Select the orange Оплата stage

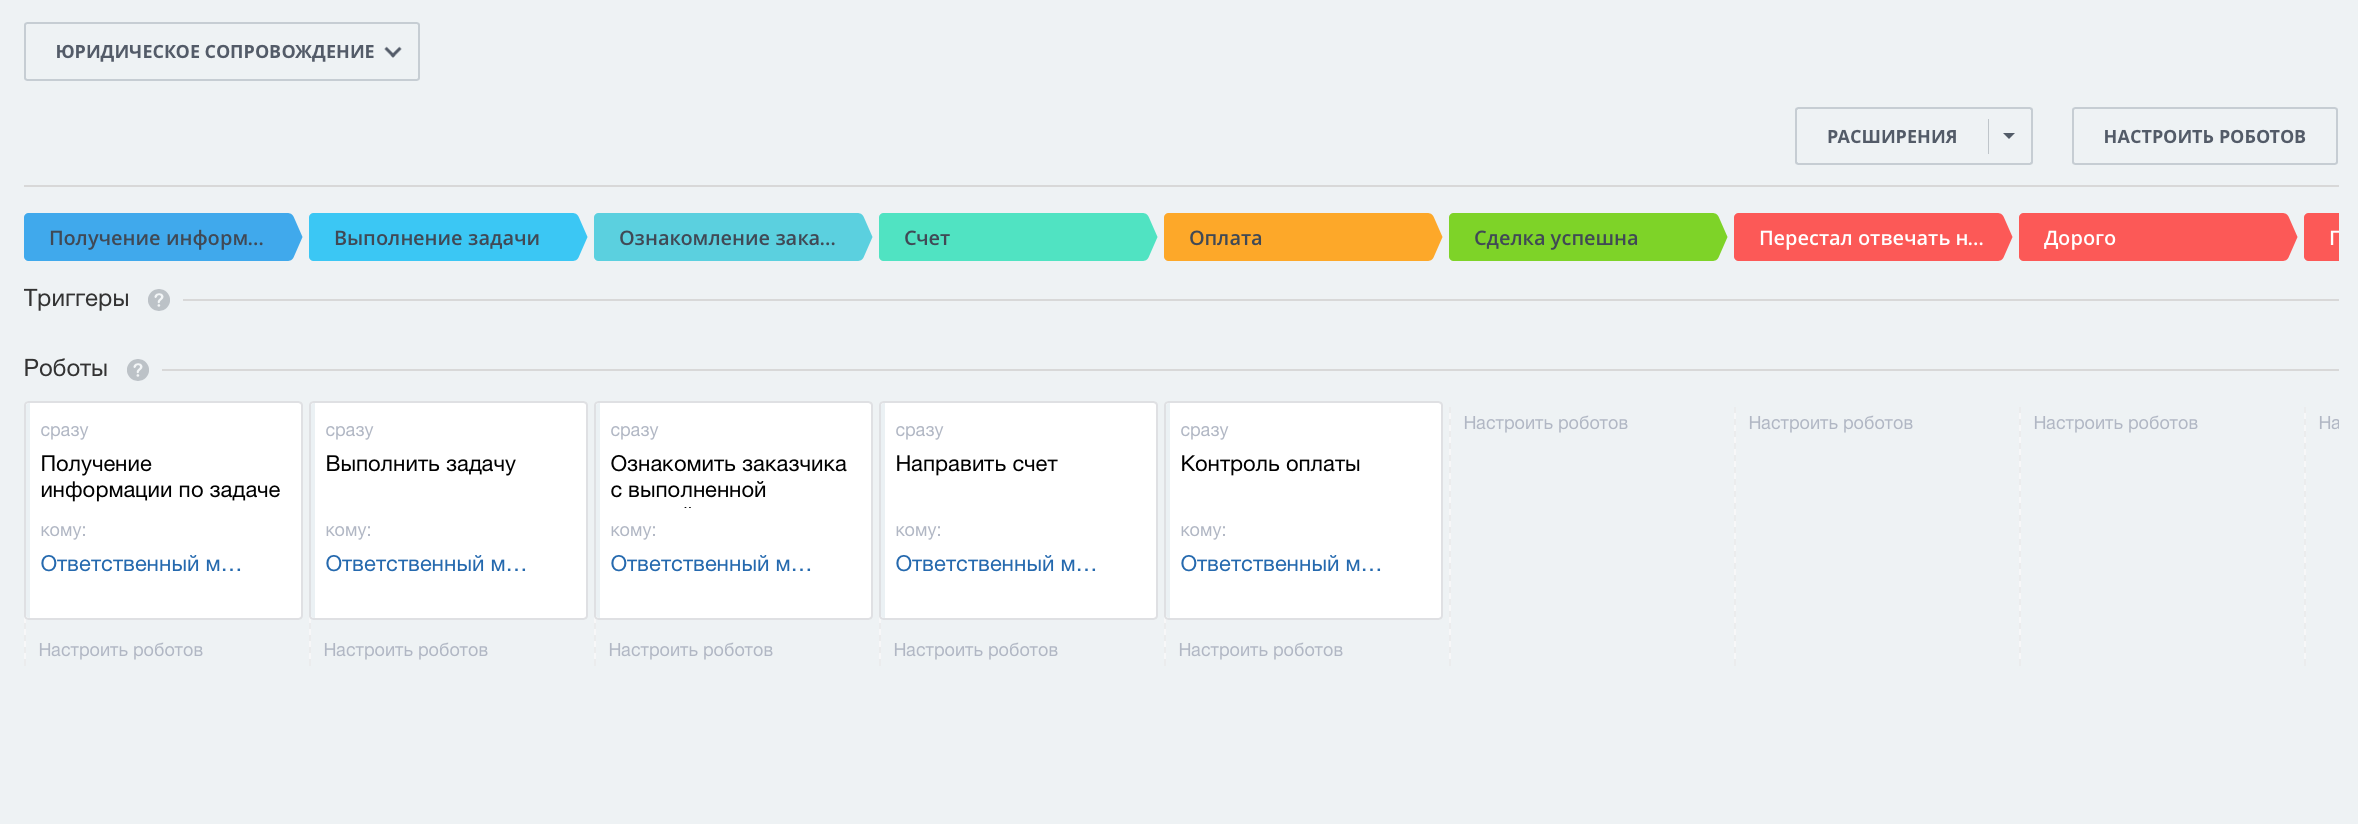1297,238
